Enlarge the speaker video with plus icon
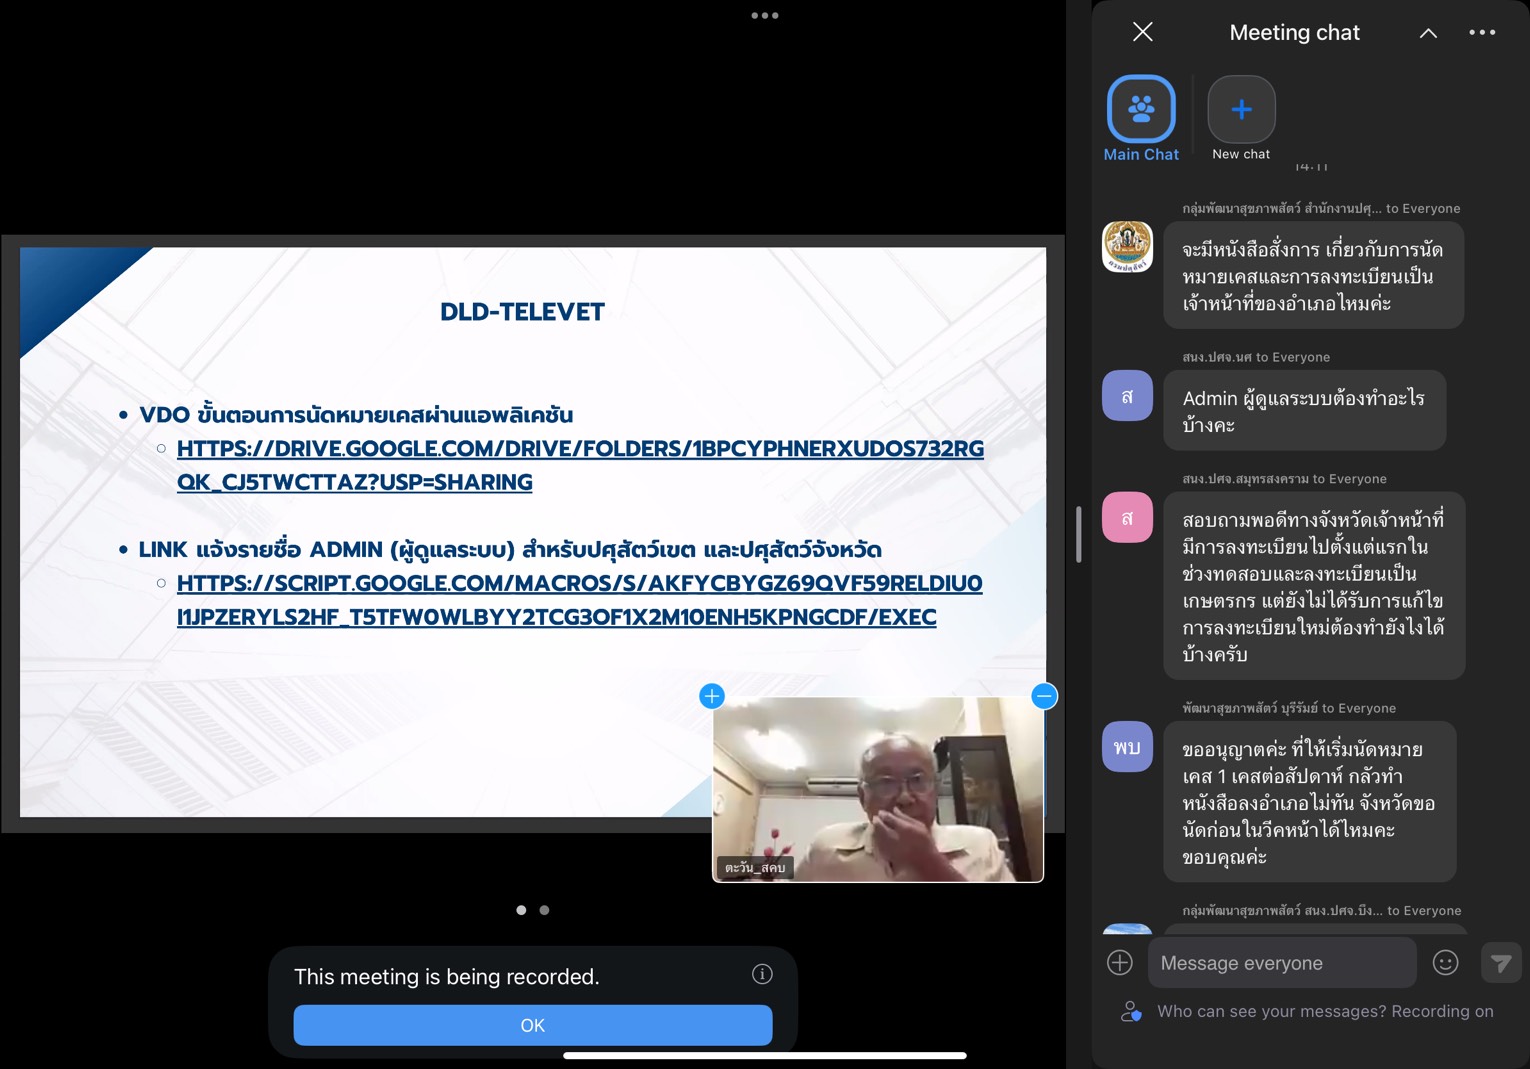Screen dimensions: 1530x1069 click(712, 696)
